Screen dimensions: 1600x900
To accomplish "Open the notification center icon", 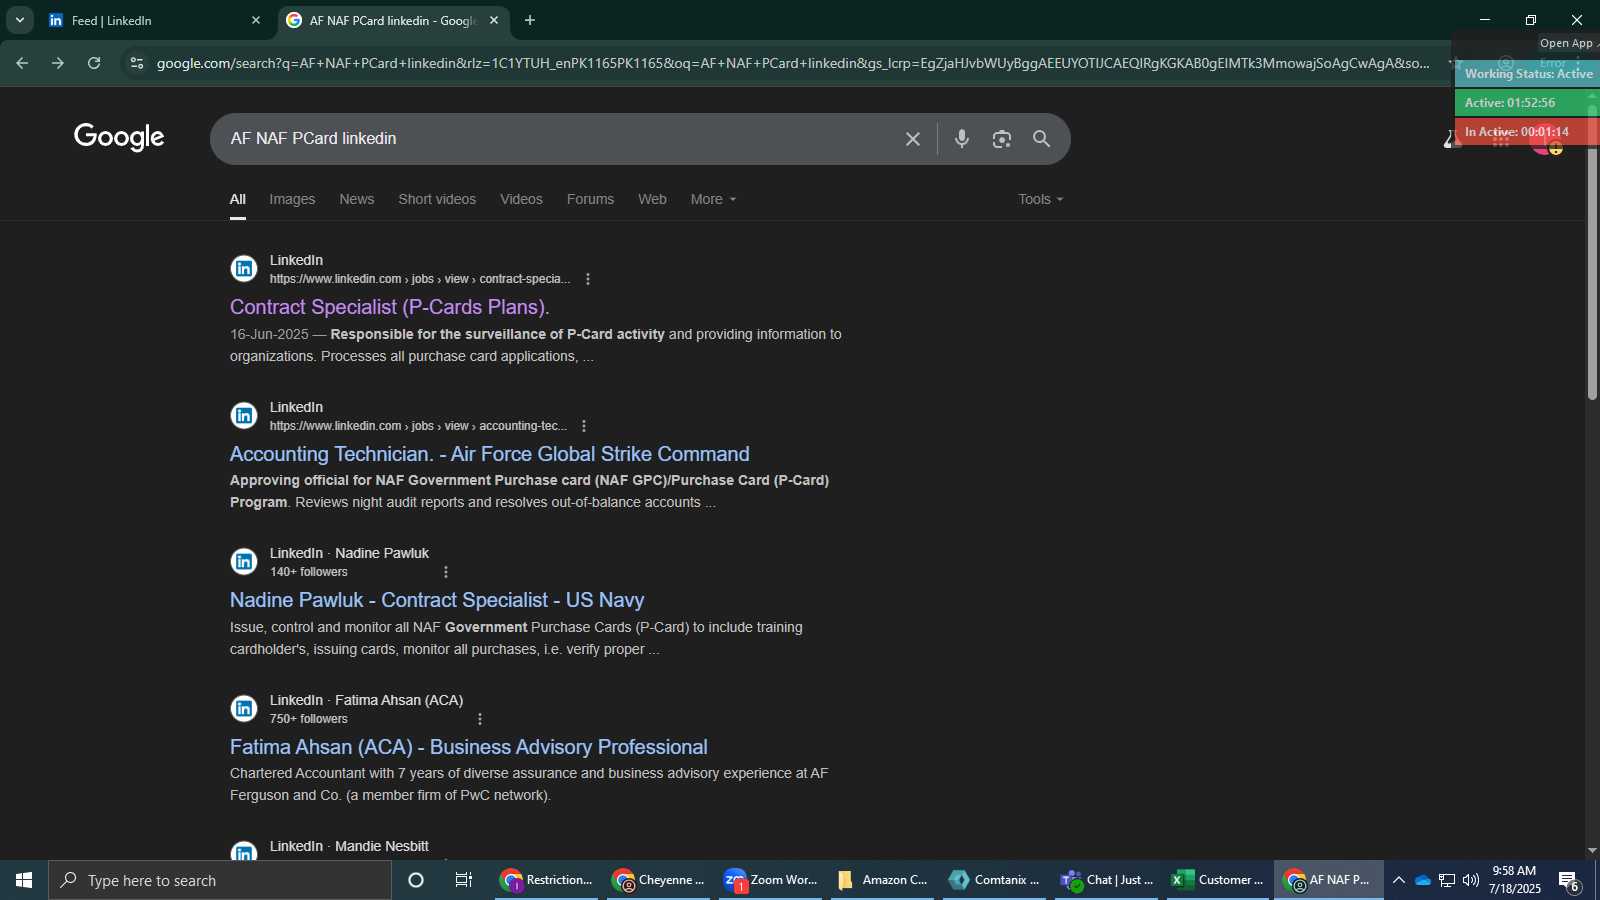I will pos(1568,881).
